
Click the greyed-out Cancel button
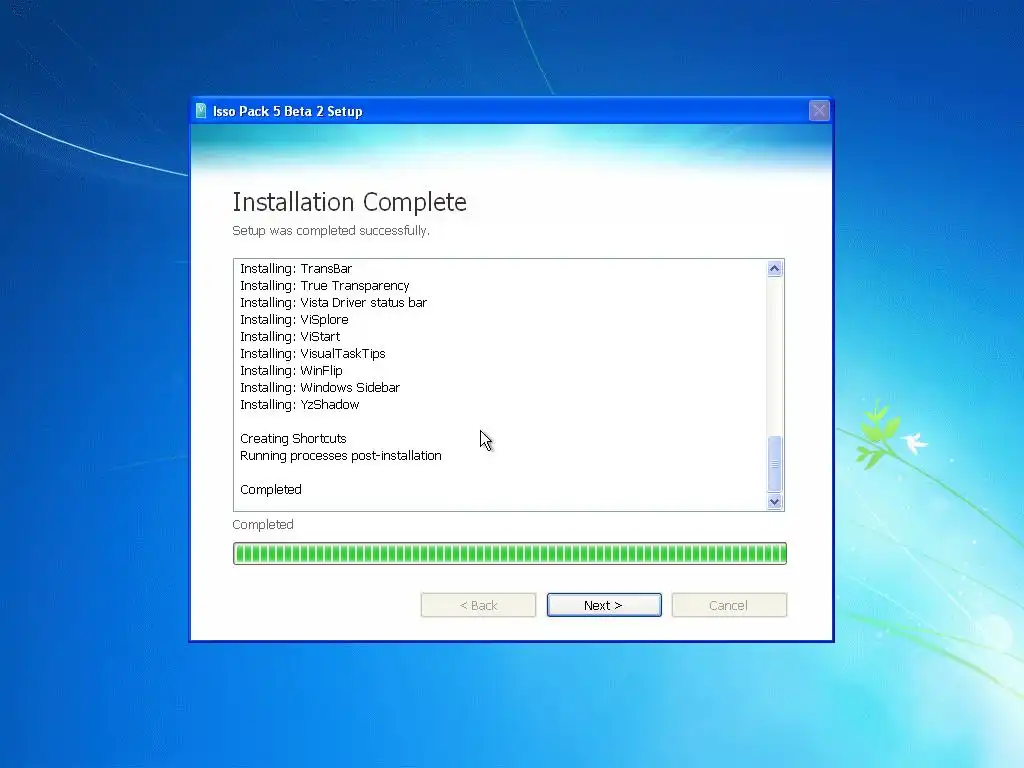[x=729, y=605]
